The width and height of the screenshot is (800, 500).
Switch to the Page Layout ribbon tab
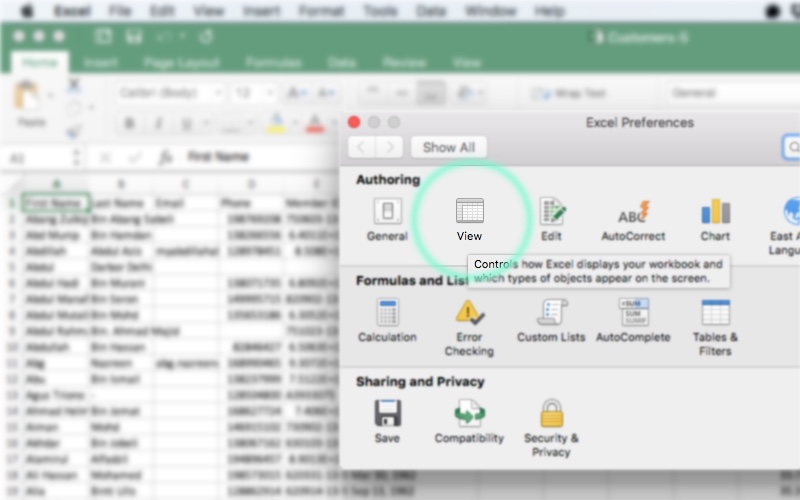[x=182, y=63]
